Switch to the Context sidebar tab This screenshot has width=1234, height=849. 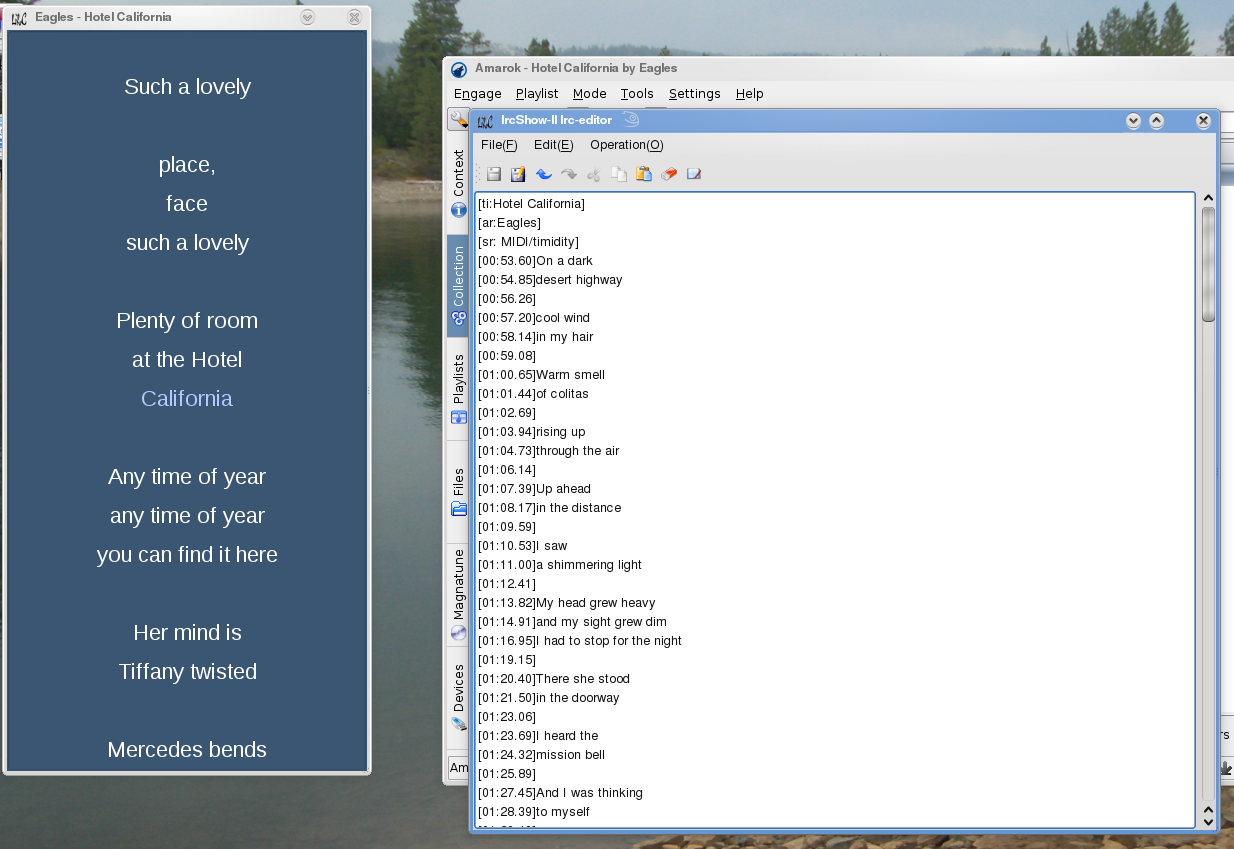click(x=459, y=183)
